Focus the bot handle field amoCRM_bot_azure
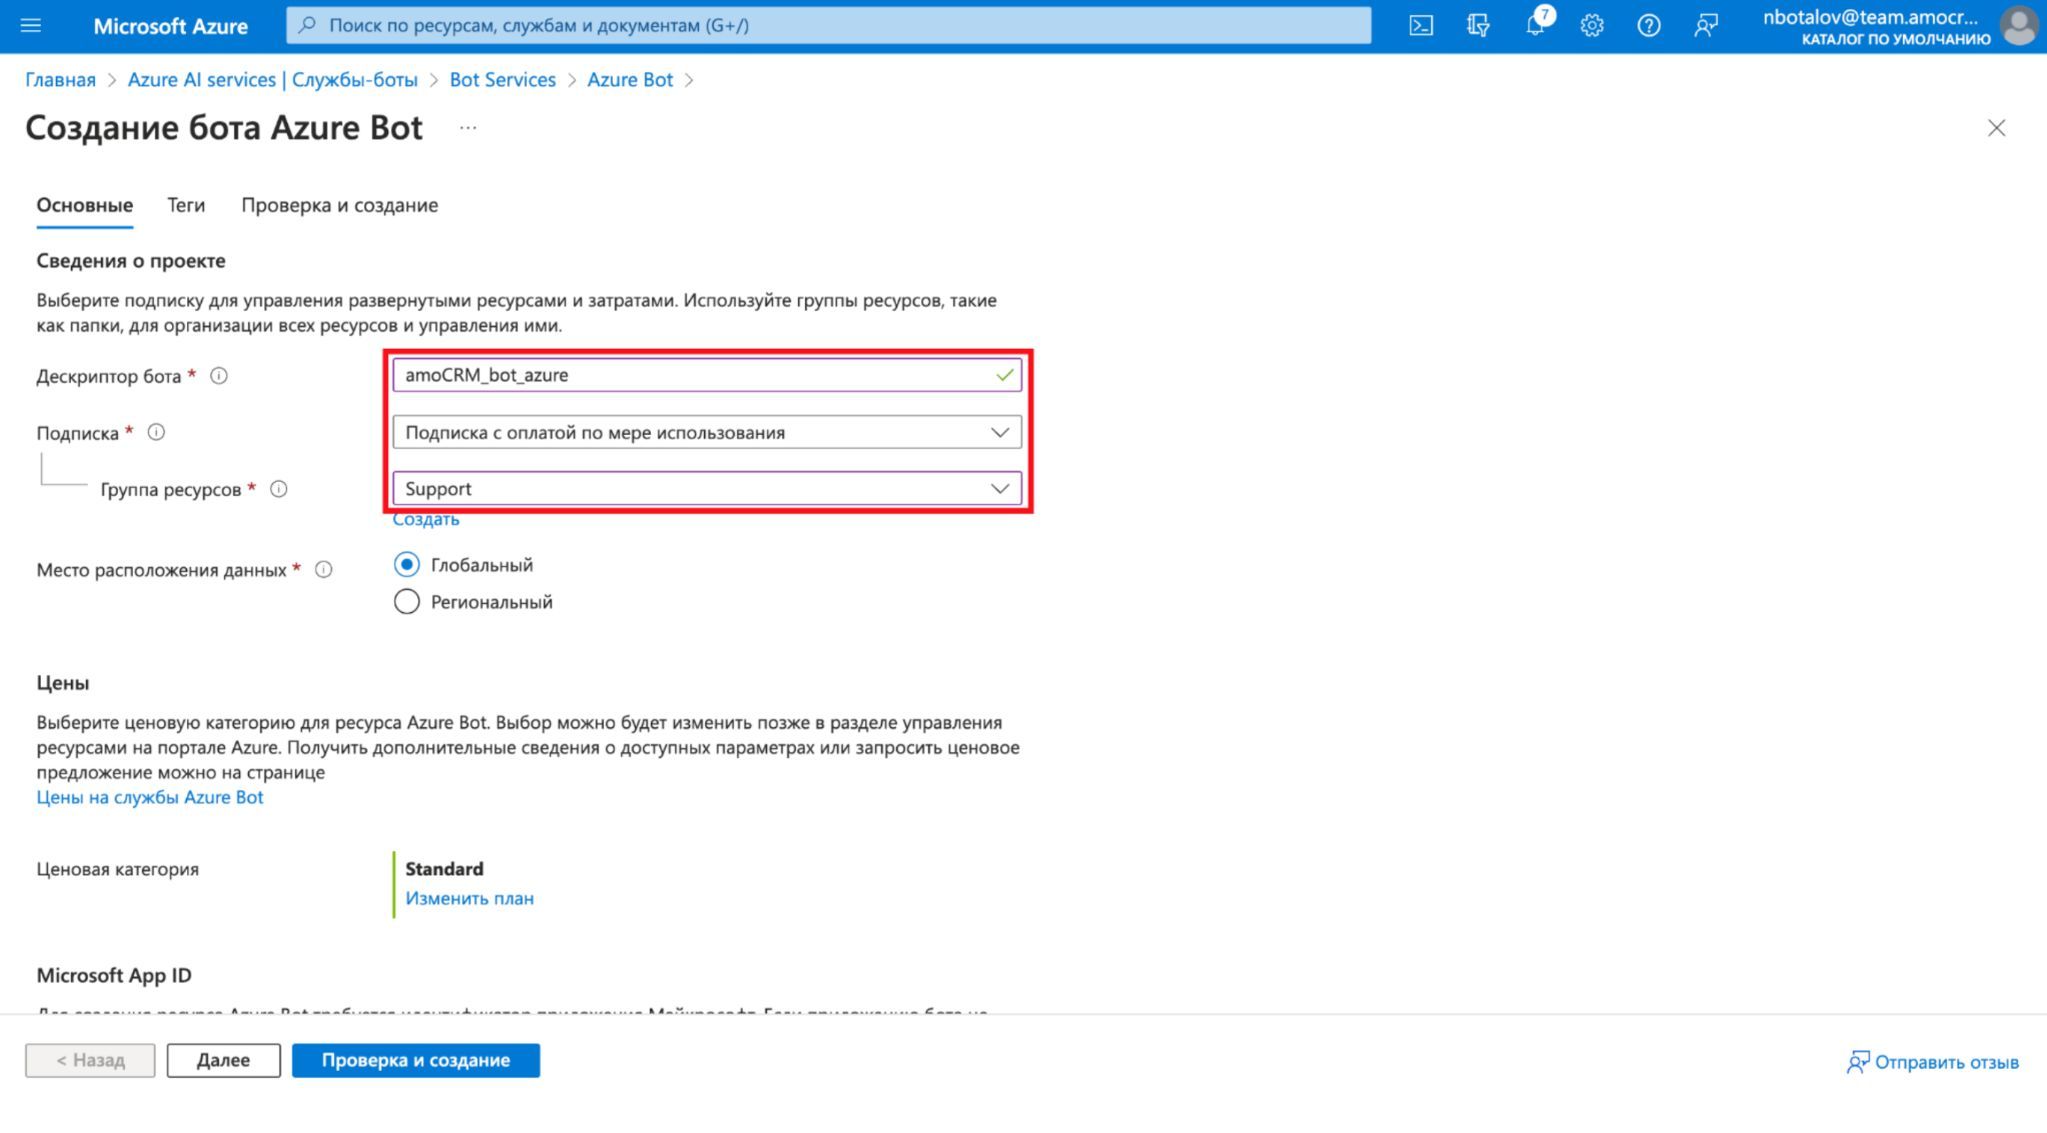This screenshot has width=2047, height=1133. 707,375
